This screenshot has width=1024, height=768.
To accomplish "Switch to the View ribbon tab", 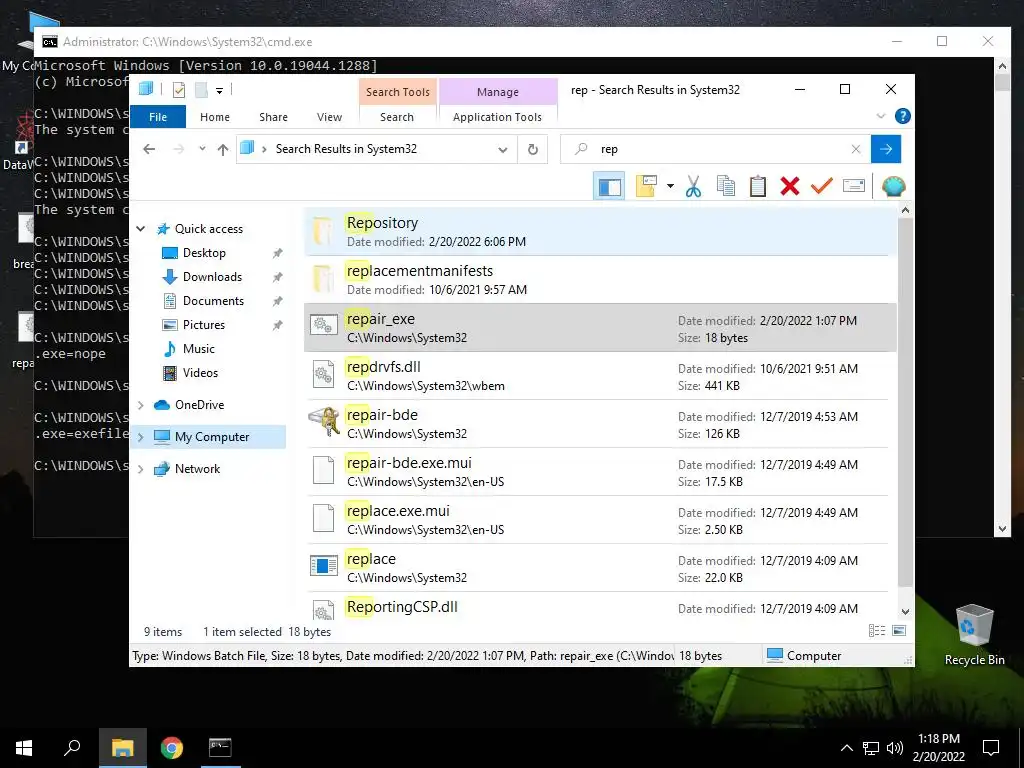I will coord(329,117).
